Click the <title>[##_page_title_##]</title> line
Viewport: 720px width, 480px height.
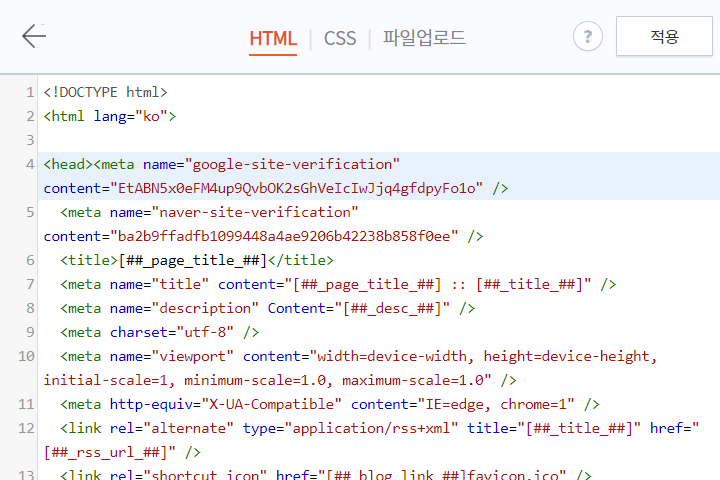197,260
